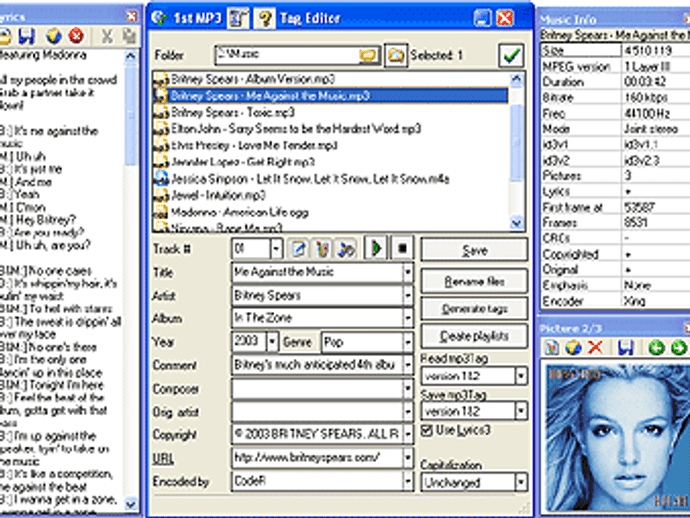The image size is (690, 518).
Task: Toggle the Use Lyrics3 checkbox
Action: (x=427, y=430)
